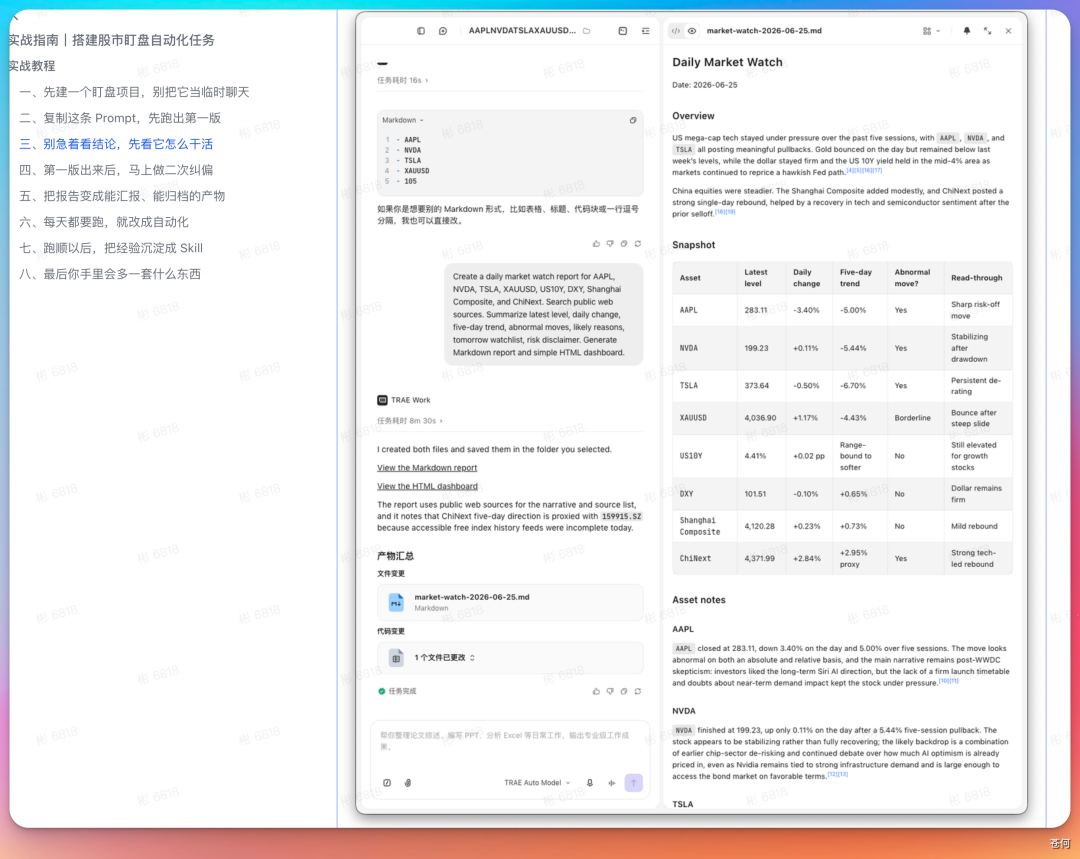
Task: Switch to rendered preview eye mode
Action: [692, 31]
